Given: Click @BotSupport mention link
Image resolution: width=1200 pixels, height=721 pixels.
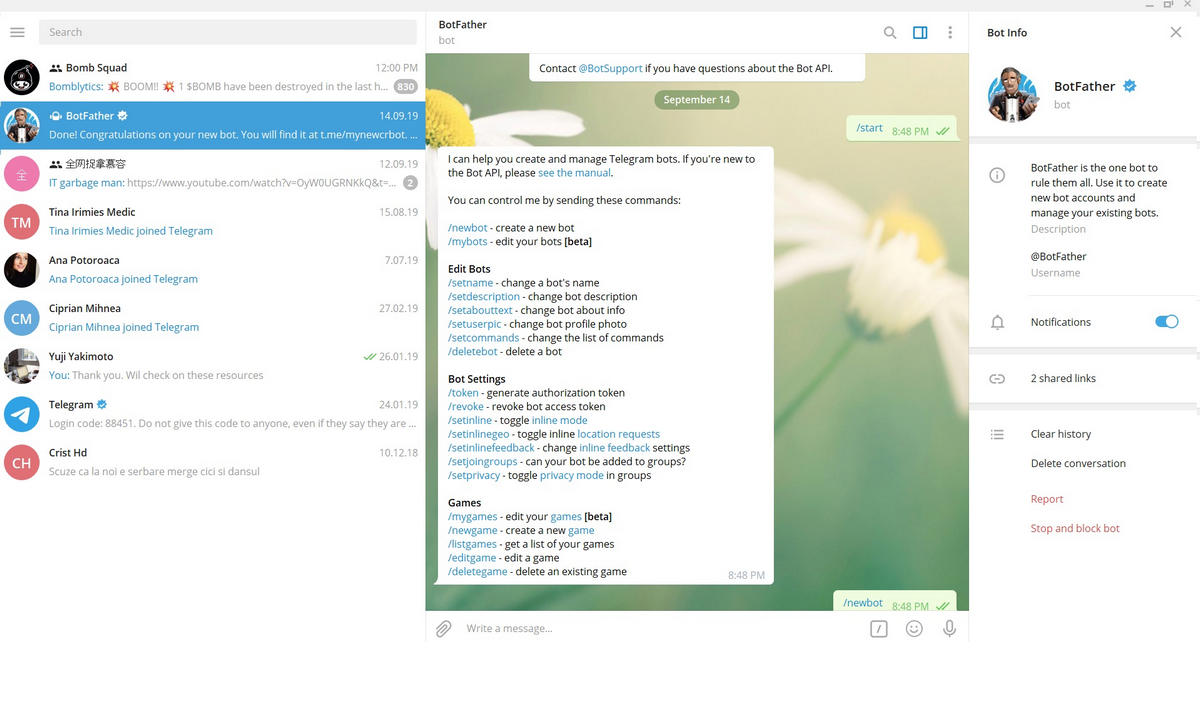Looking at the screenshot, I should point(610,69).
